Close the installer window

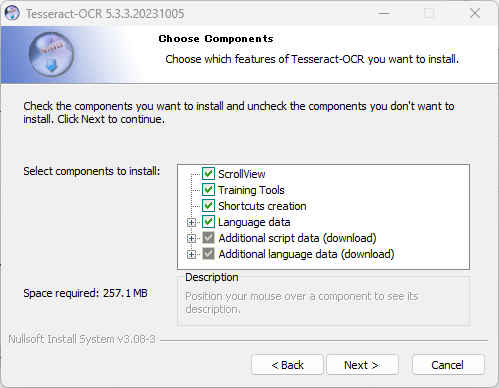click(475, 13)
